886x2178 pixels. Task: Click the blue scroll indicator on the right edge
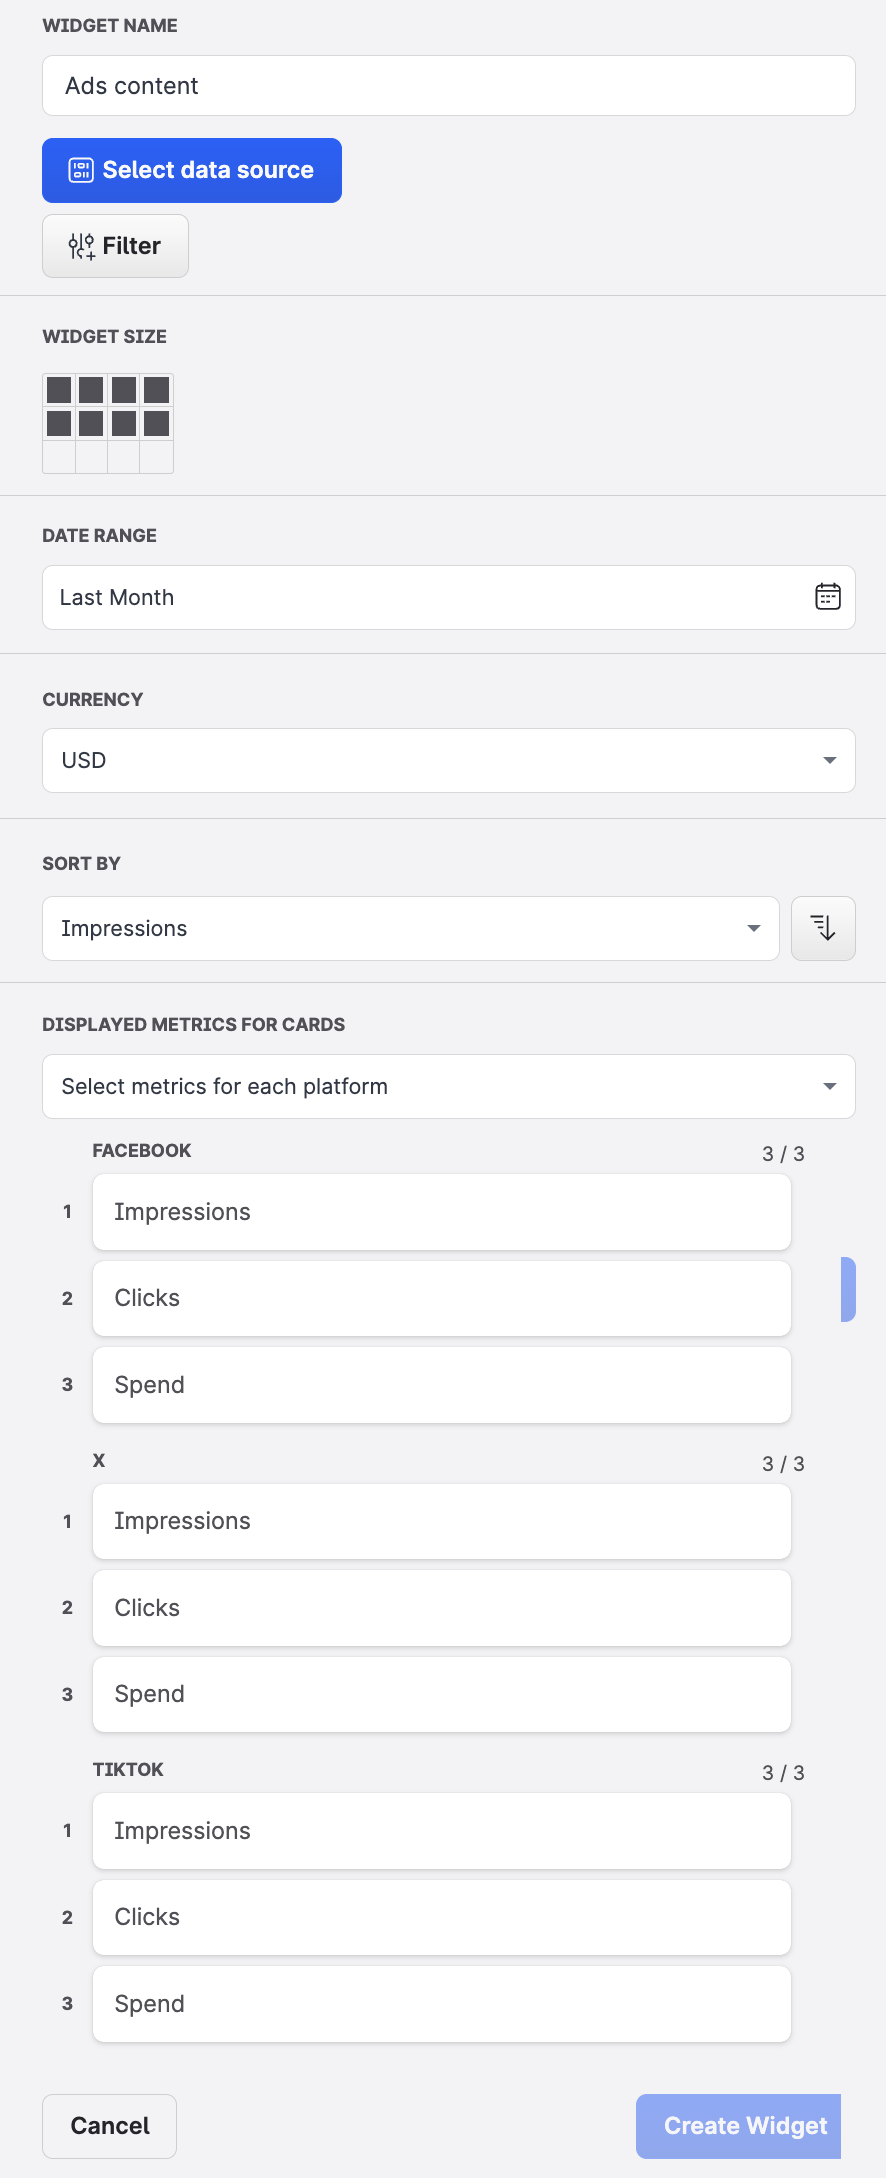click(x=849, y=1290)
